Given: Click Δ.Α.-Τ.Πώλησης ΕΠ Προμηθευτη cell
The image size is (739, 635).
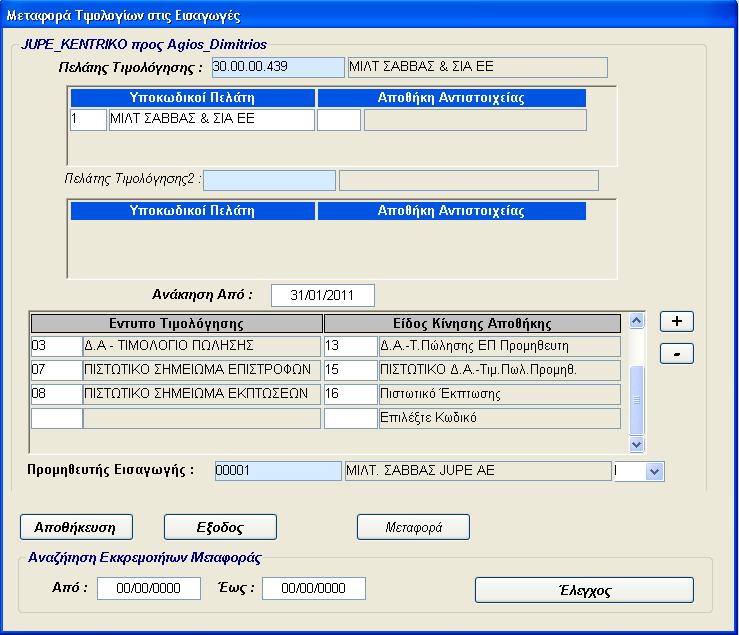Looking at the screenshot, I should pyautogui.click(x=500, y=346).
